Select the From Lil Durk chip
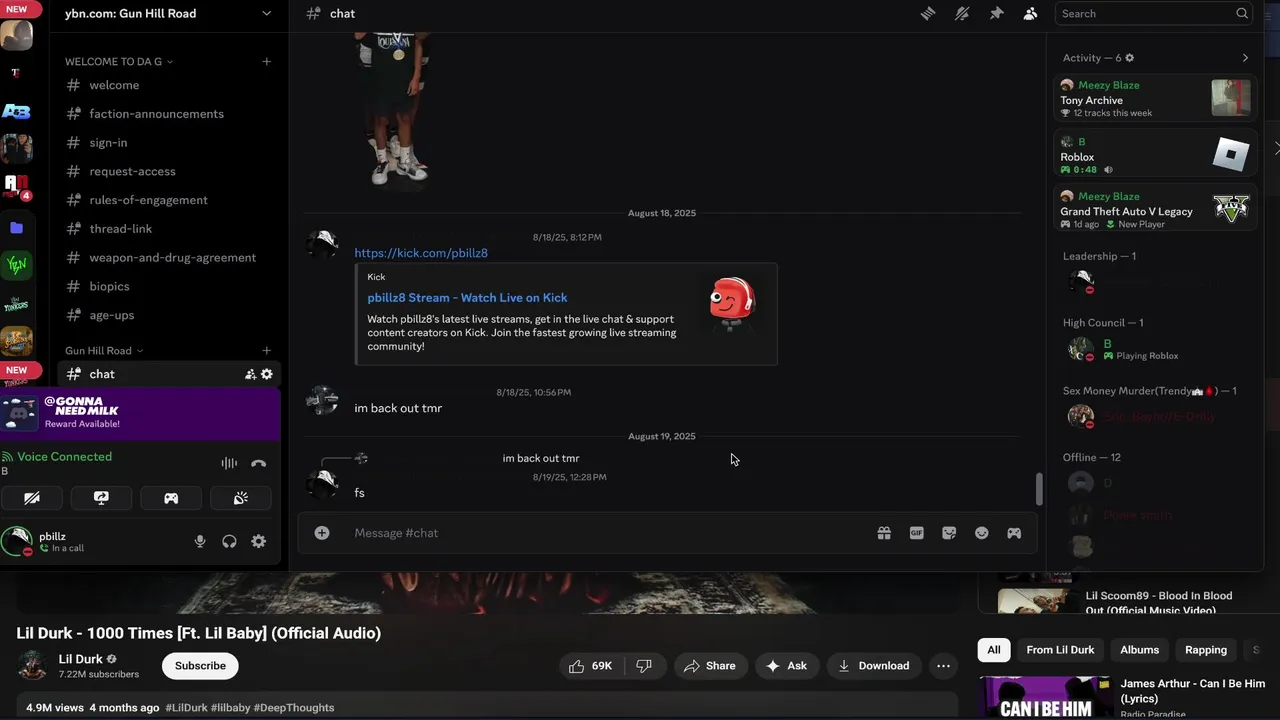Image resolution: width=1280 pixels, height=720 pixels. pyautogui.click(x=1060, y=650)
